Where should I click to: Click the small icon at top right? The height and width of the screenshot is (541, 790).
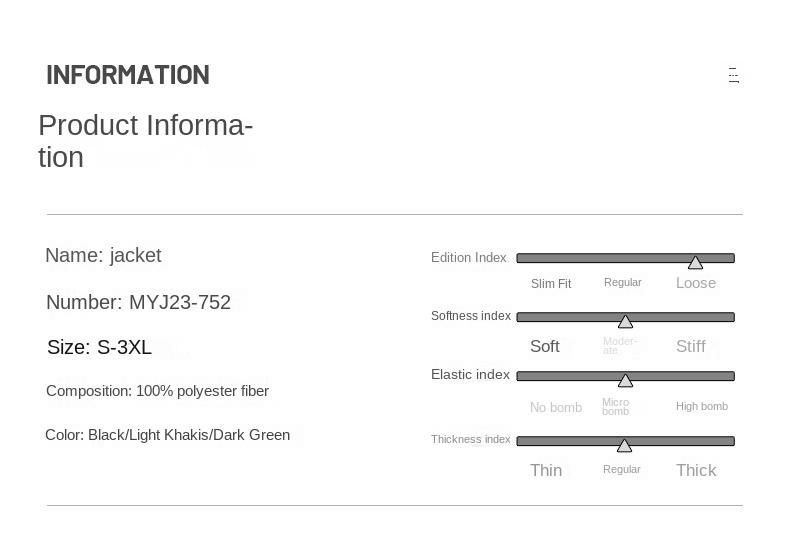click(x=733, y=75)
